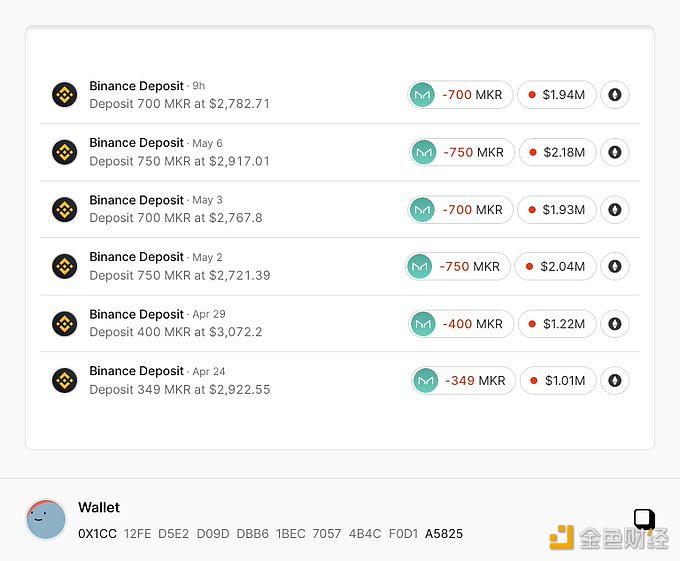Screen dimensions: 680x561
Task: Open the $1.22M value pill
Action: [x=557, y=324]
